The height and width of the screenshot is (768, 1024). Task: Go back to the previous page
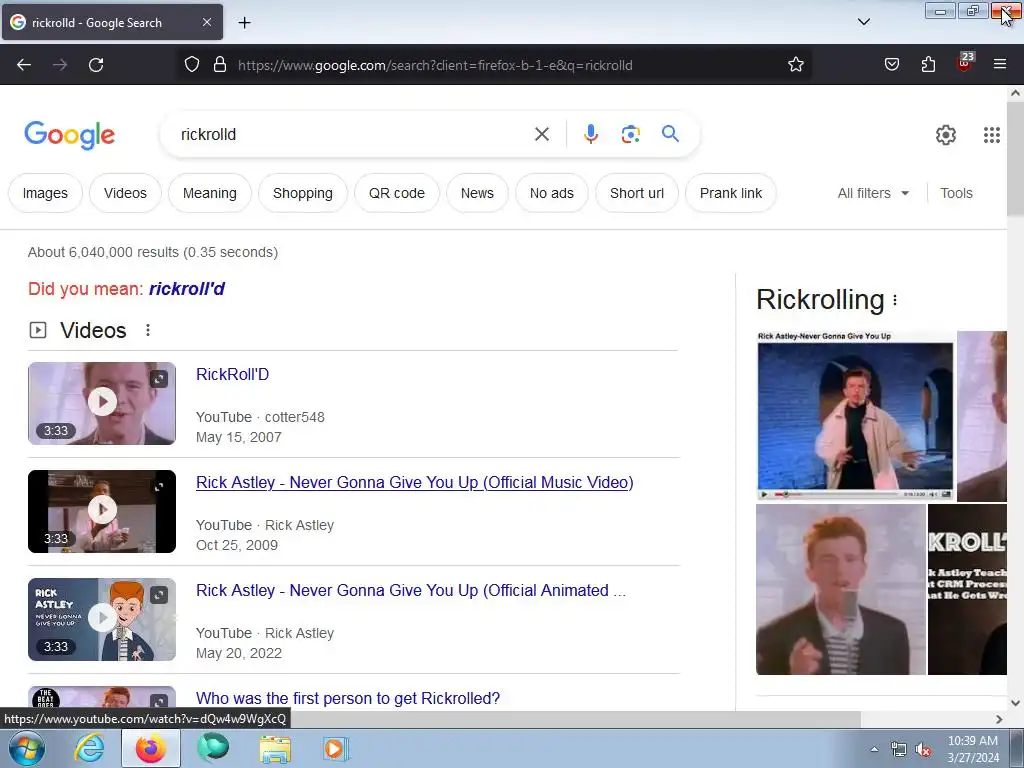[x=24, y=65]
